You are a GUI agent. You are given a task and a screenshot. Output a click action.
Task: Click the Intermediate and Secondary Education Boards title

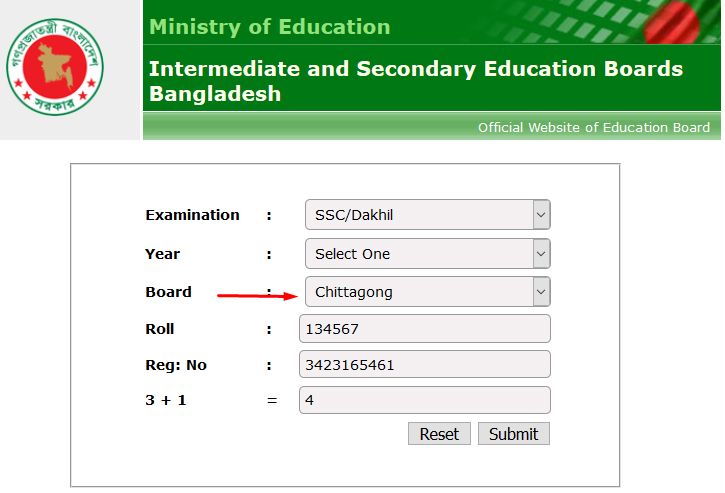click(x=416, y=81)
